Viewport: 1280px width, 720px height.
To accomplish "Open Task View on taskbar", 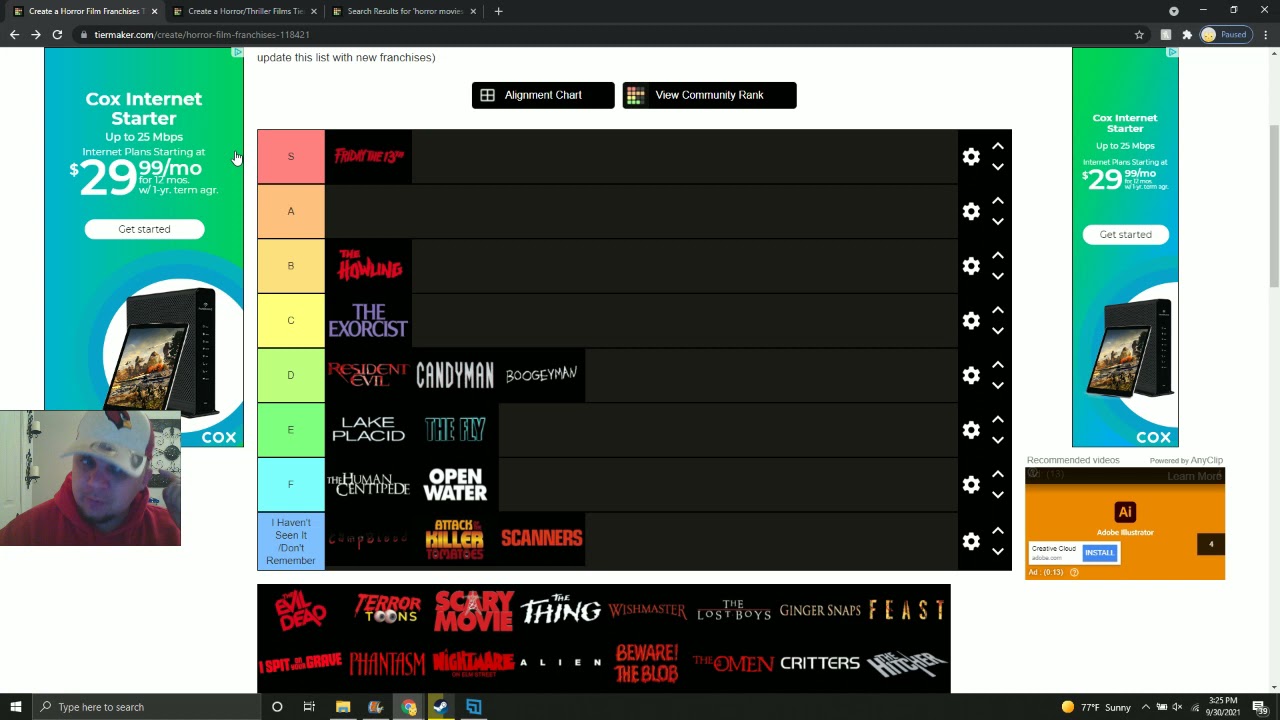I will [309, 707].
